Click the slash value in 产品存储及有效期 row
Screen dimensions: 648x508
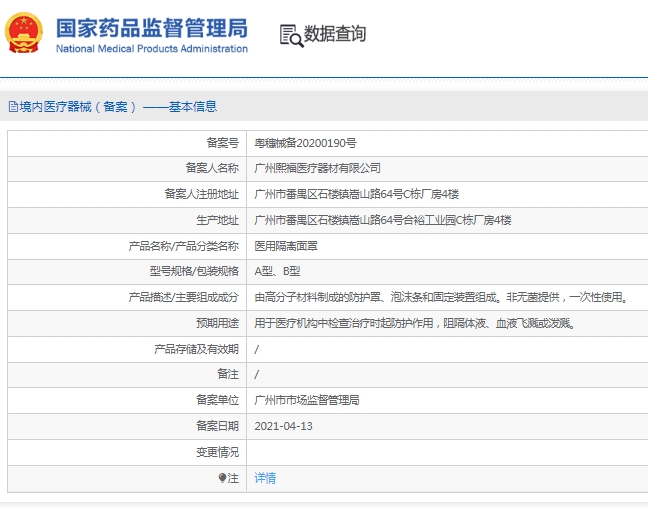coord(257,350)
